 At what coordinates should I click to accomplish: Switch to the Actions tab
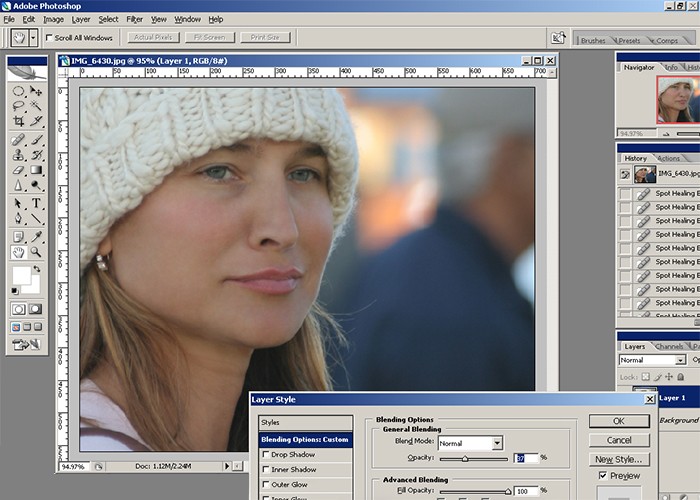668,158
